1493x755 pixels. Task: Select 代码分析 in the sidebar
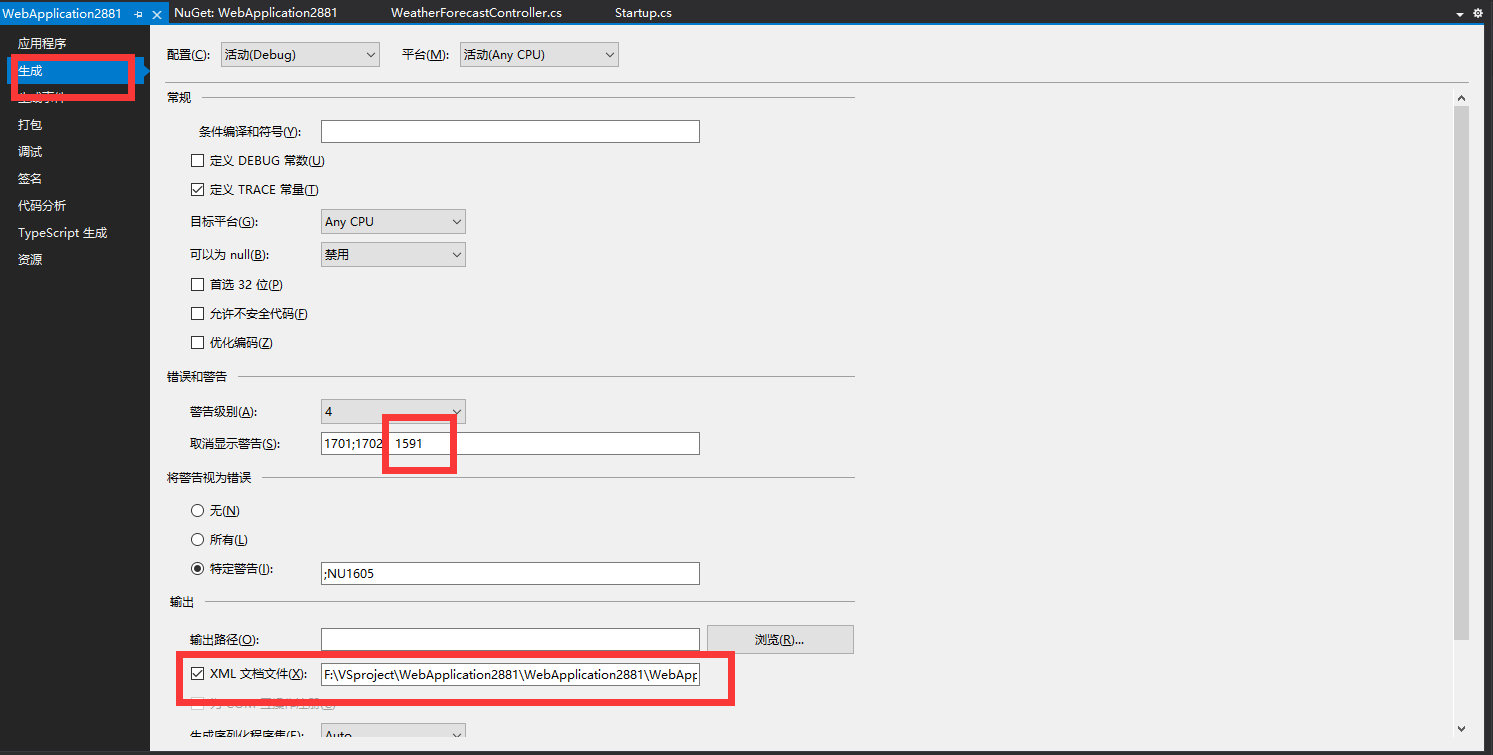click(x=42, y=206)
